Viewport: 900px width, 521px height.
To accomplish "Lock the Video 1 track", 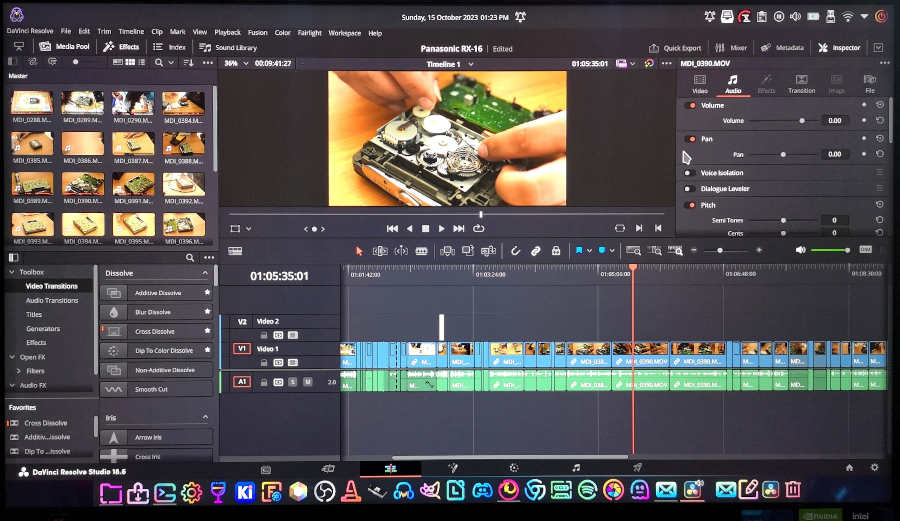I will point(264,363).
